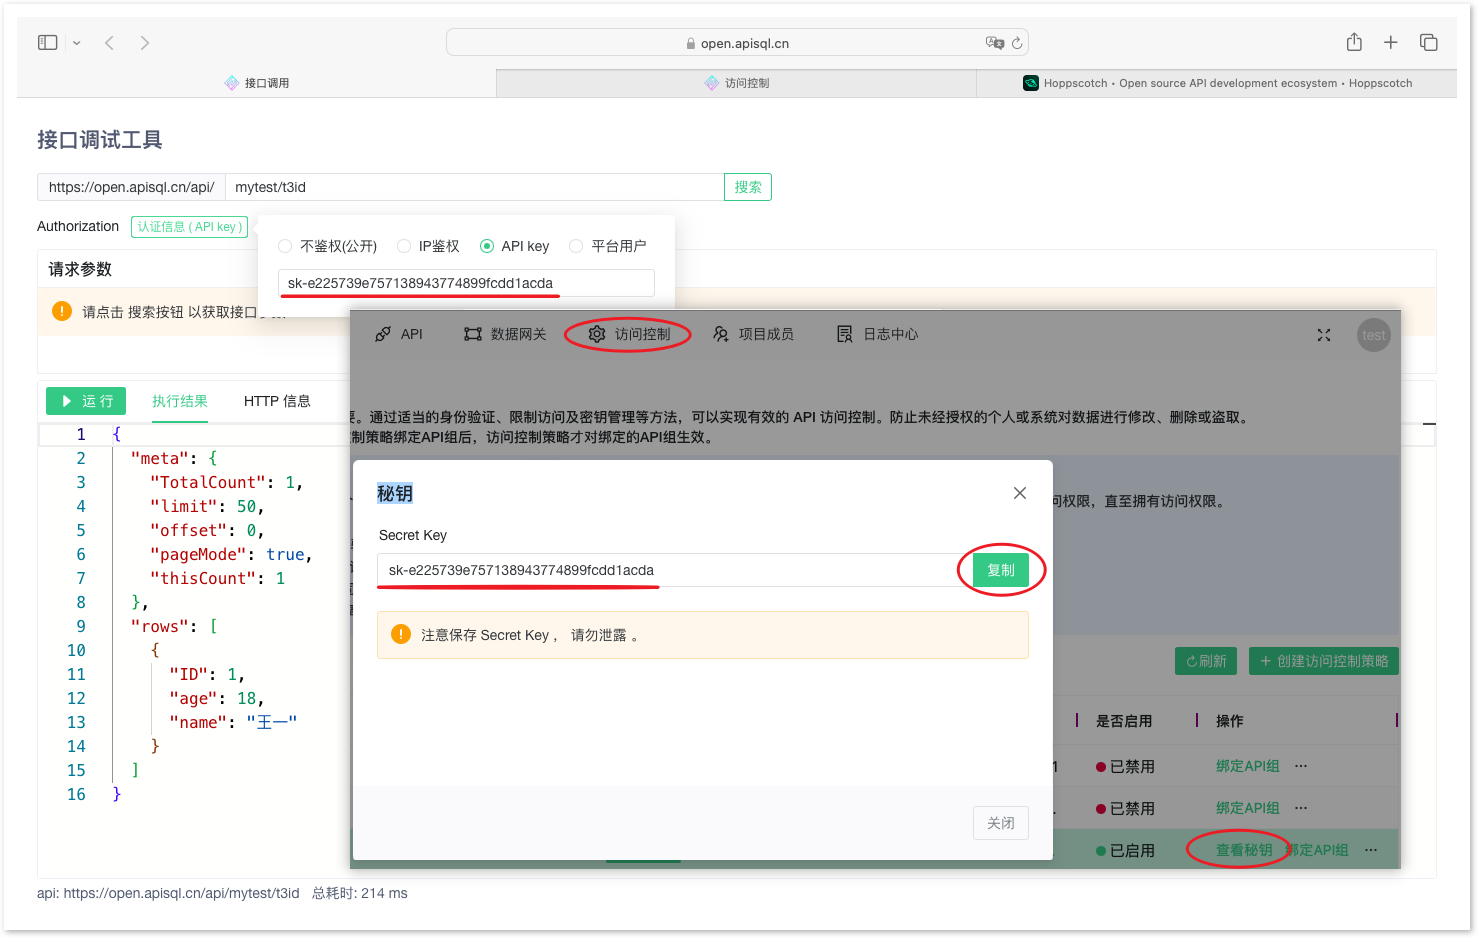Switch to the Hoppscotch browser tab
Screen dimensions: 1478x938
tap(1216, 83)
